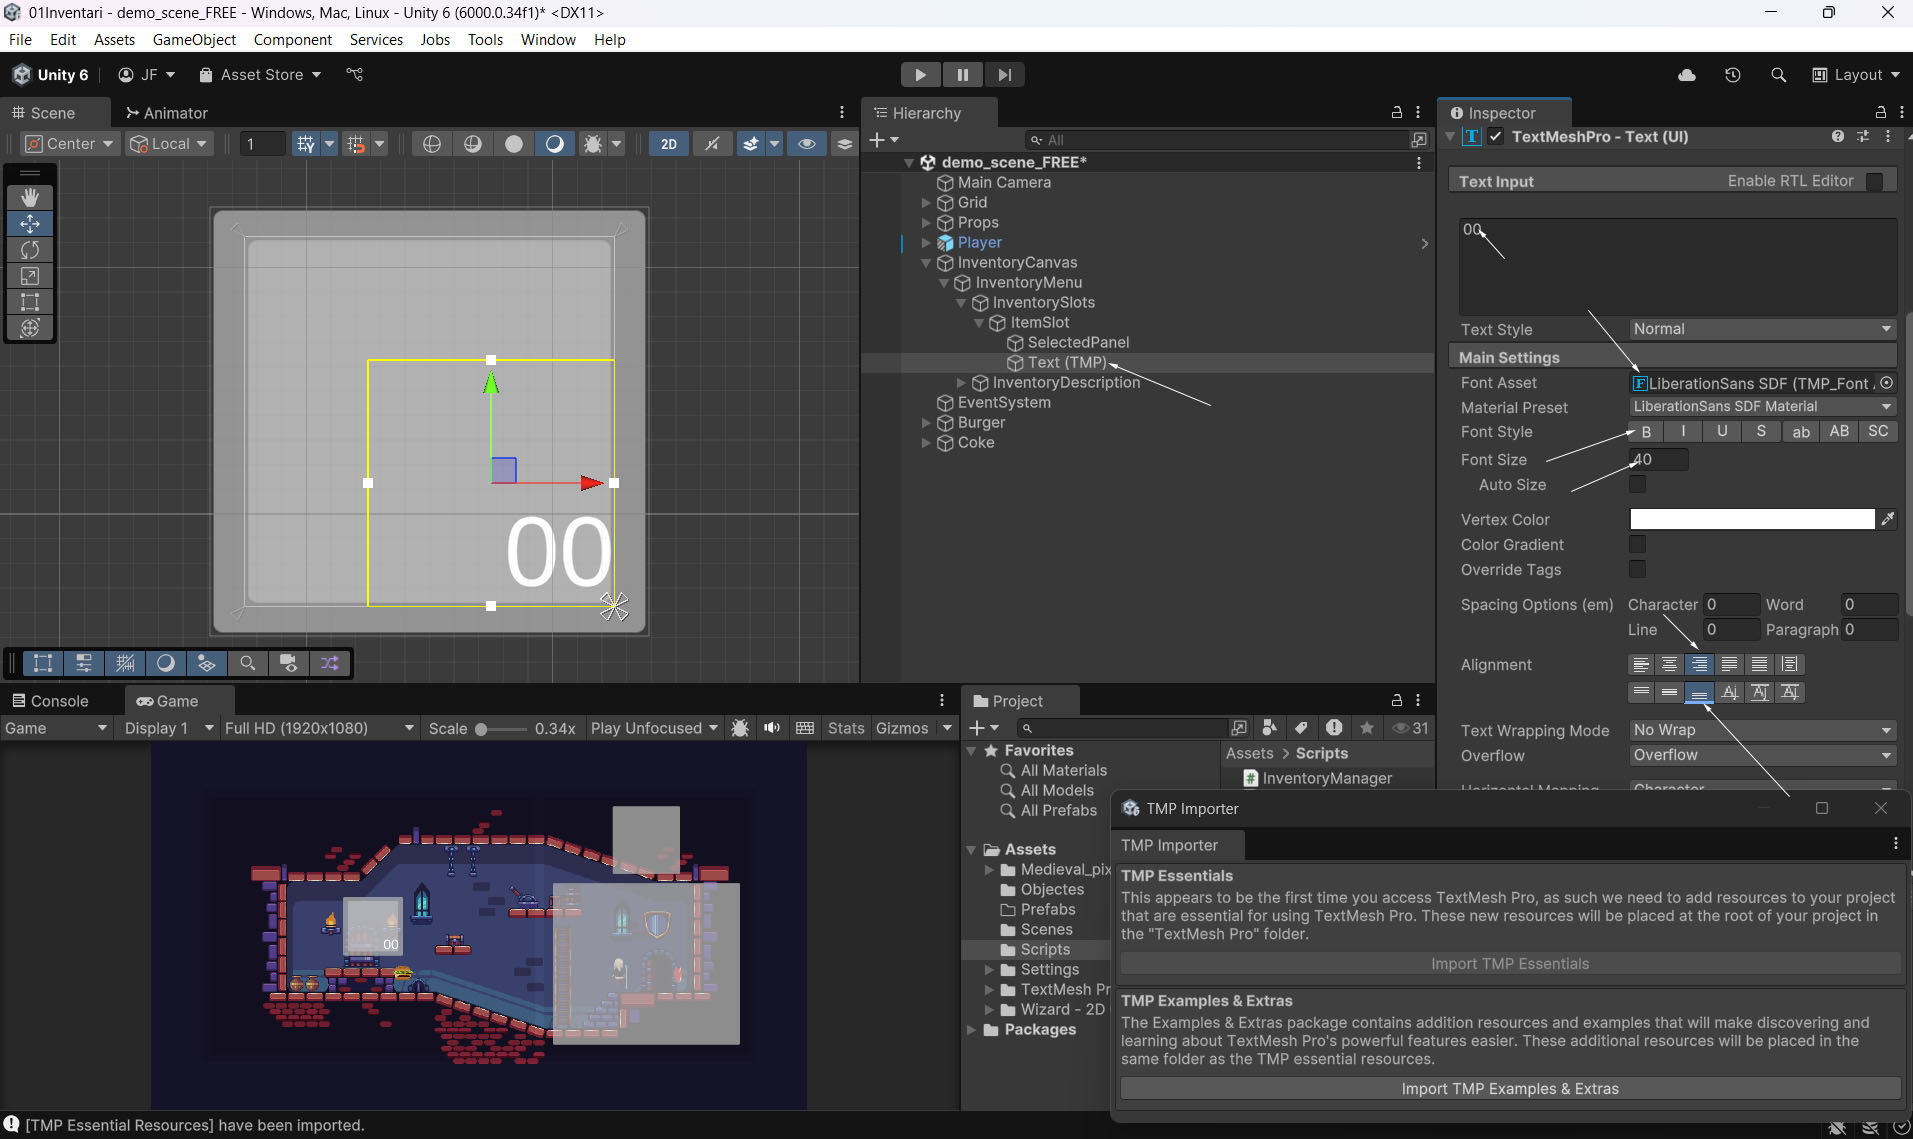Viewport: 1913px width, 1139px height.
Task: Toggle Enable RTL Editor checkbox
Action: (x=1875, y=181)
